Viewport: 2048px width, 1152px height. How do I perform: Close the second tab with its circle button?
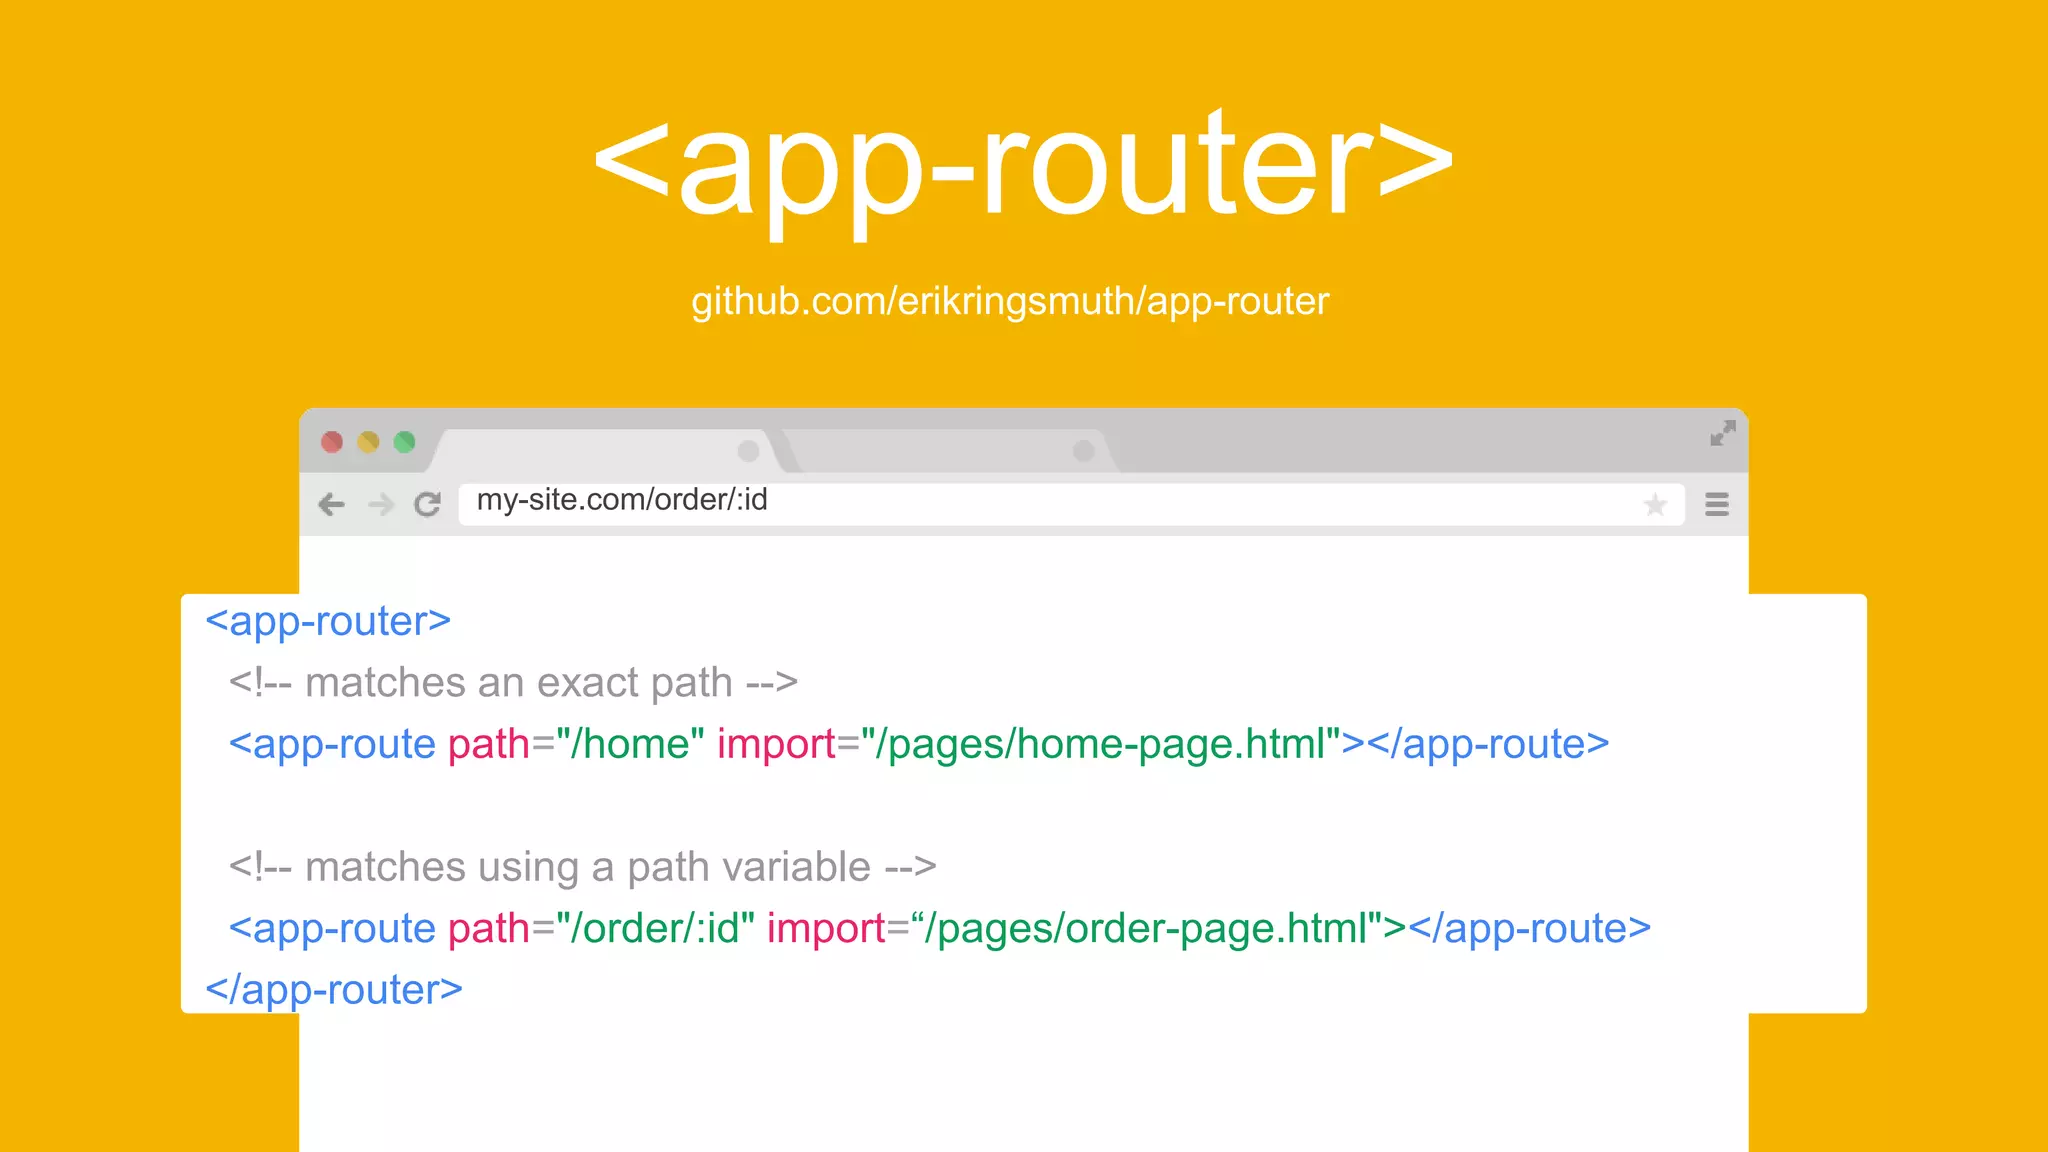tap(1083, 451)
